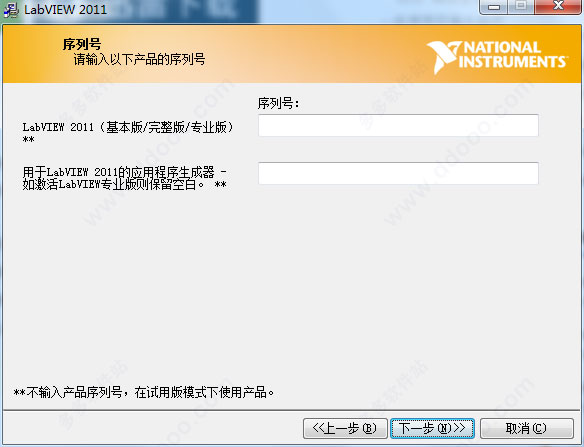Click the LabVIEW 2011 serial number field
Image resolution: width=584 pixels, height=447 pixels.
coord(398,126)
